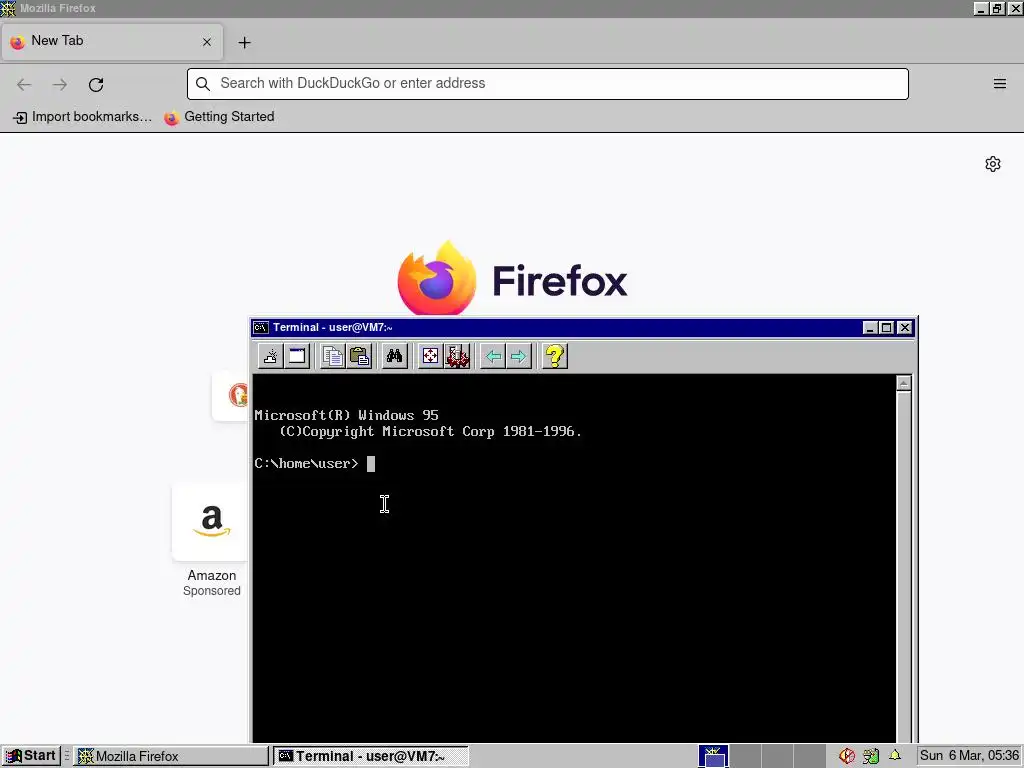Click the Firefox window title bar icon
The width and height of the screenshot is (1024, 768).
point(8,8)
